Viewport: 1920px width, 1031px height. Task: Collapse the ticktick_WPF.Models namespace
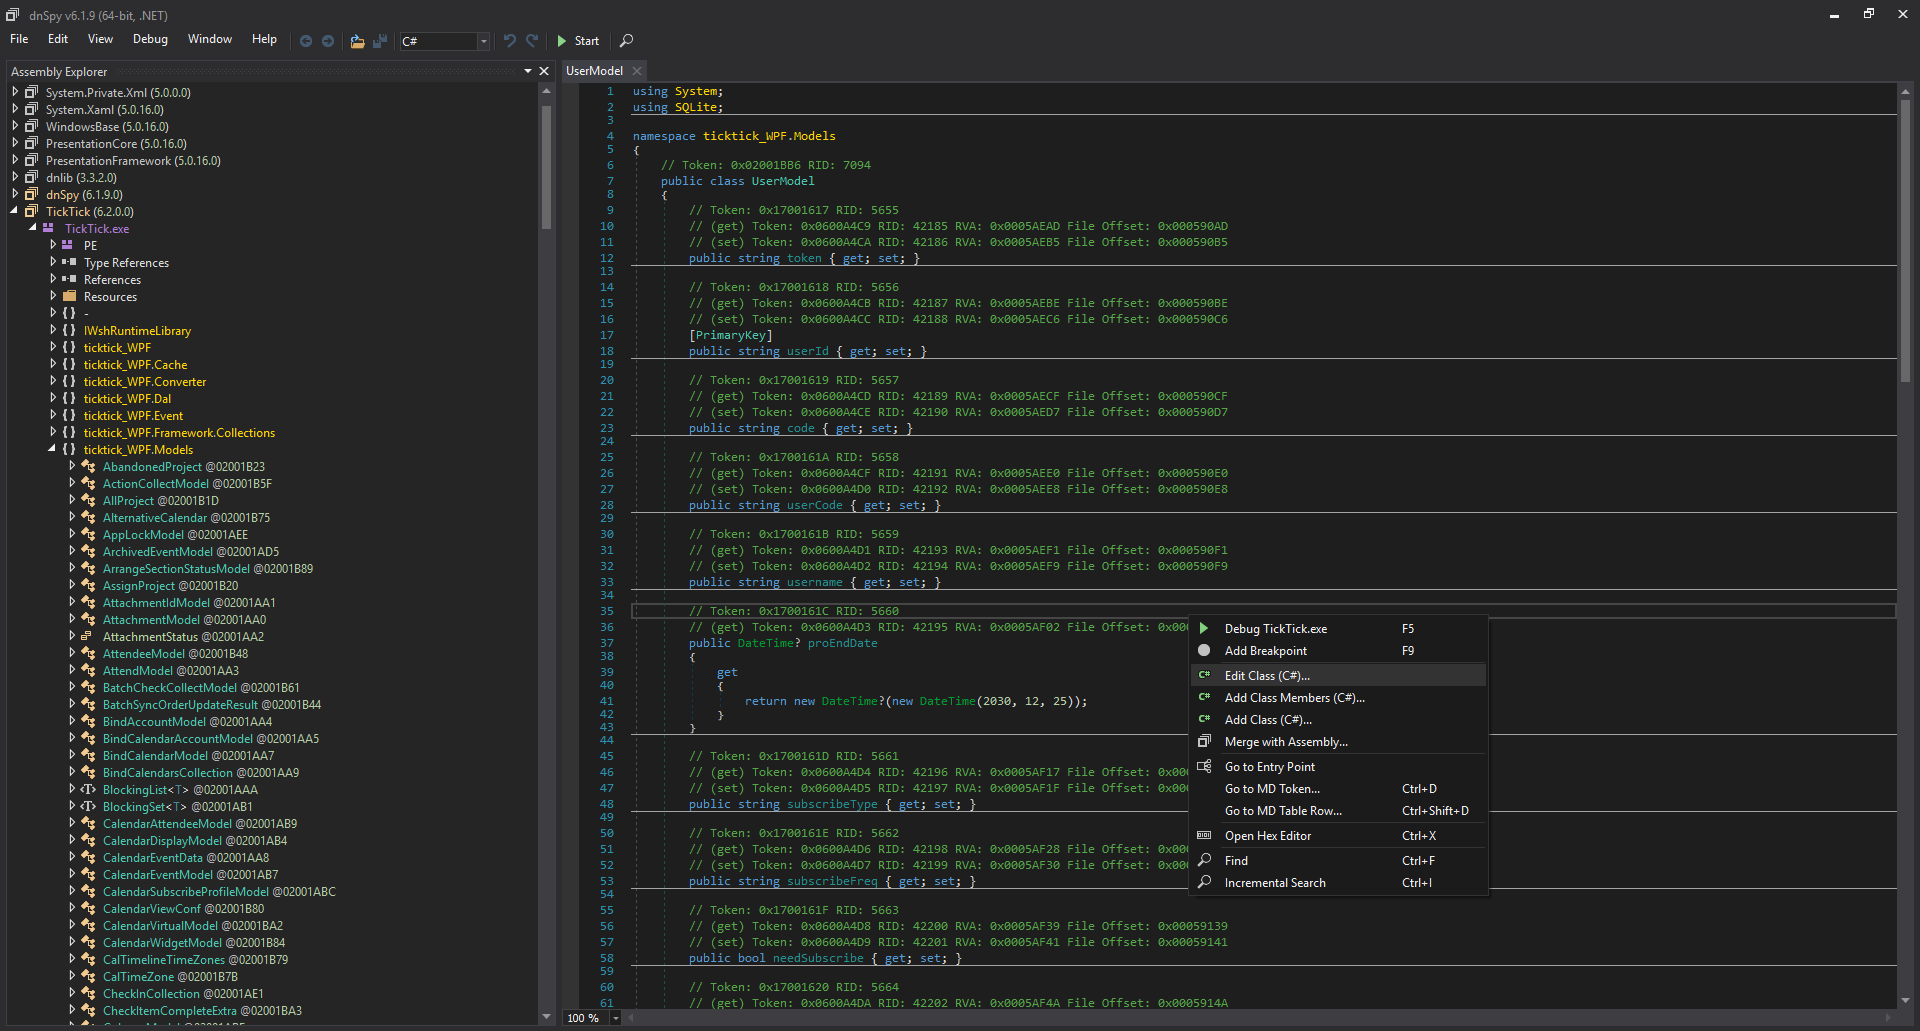click(x=52, y=450)
